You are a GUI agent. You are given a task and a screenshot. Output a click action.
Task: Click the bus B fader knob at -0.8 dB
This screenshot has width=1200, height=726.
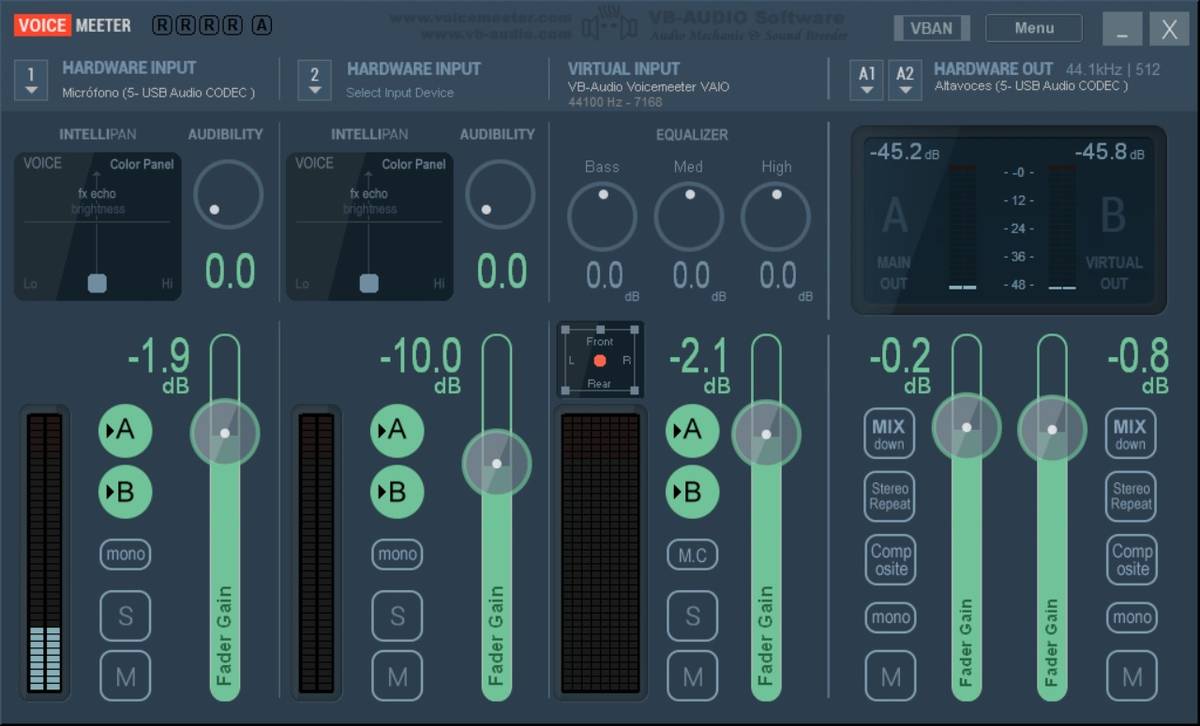point(1052,430)
